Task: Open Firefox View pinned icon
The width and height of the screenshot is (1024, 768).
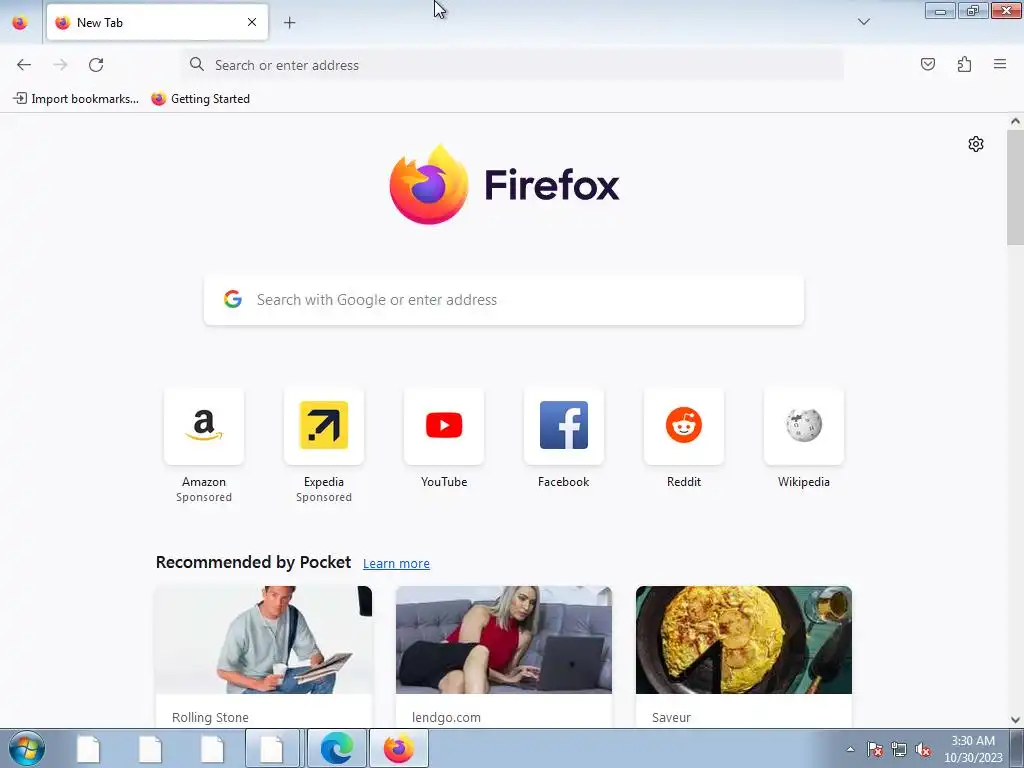Action: pos(20,22)
